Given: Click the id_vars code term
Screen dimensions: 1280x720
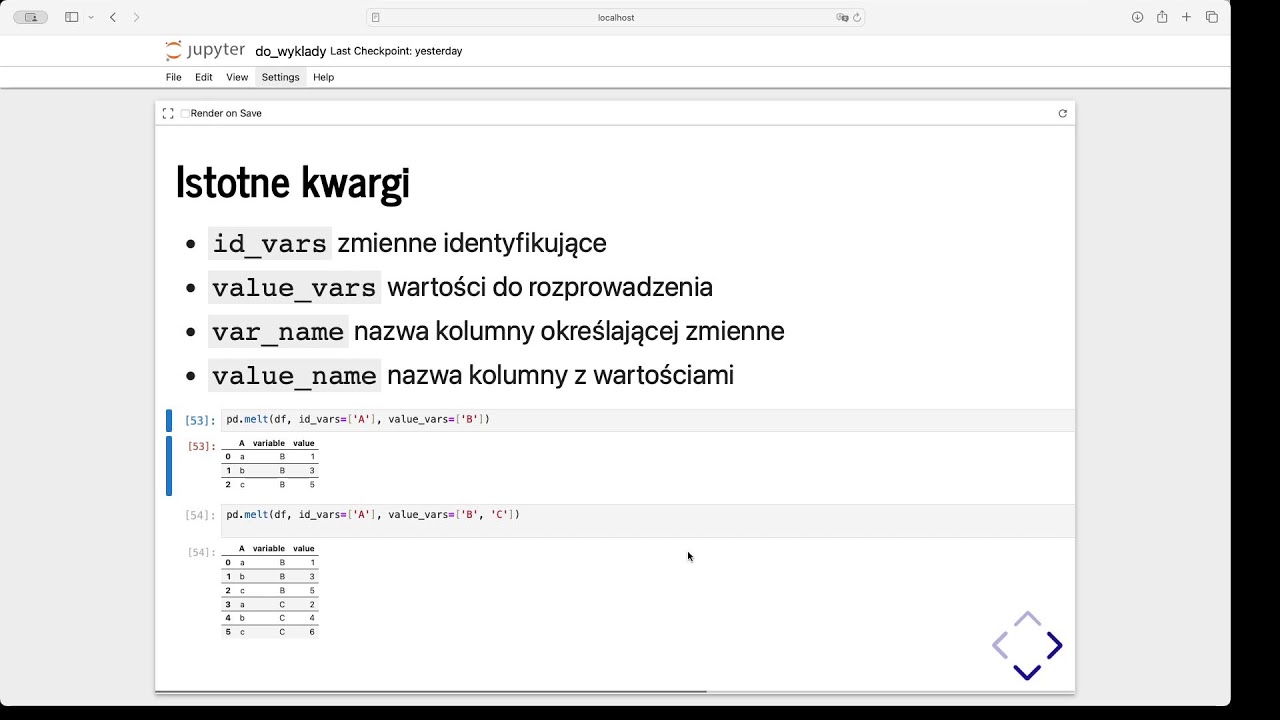Looking at the screenshot, I should point(269,243).
